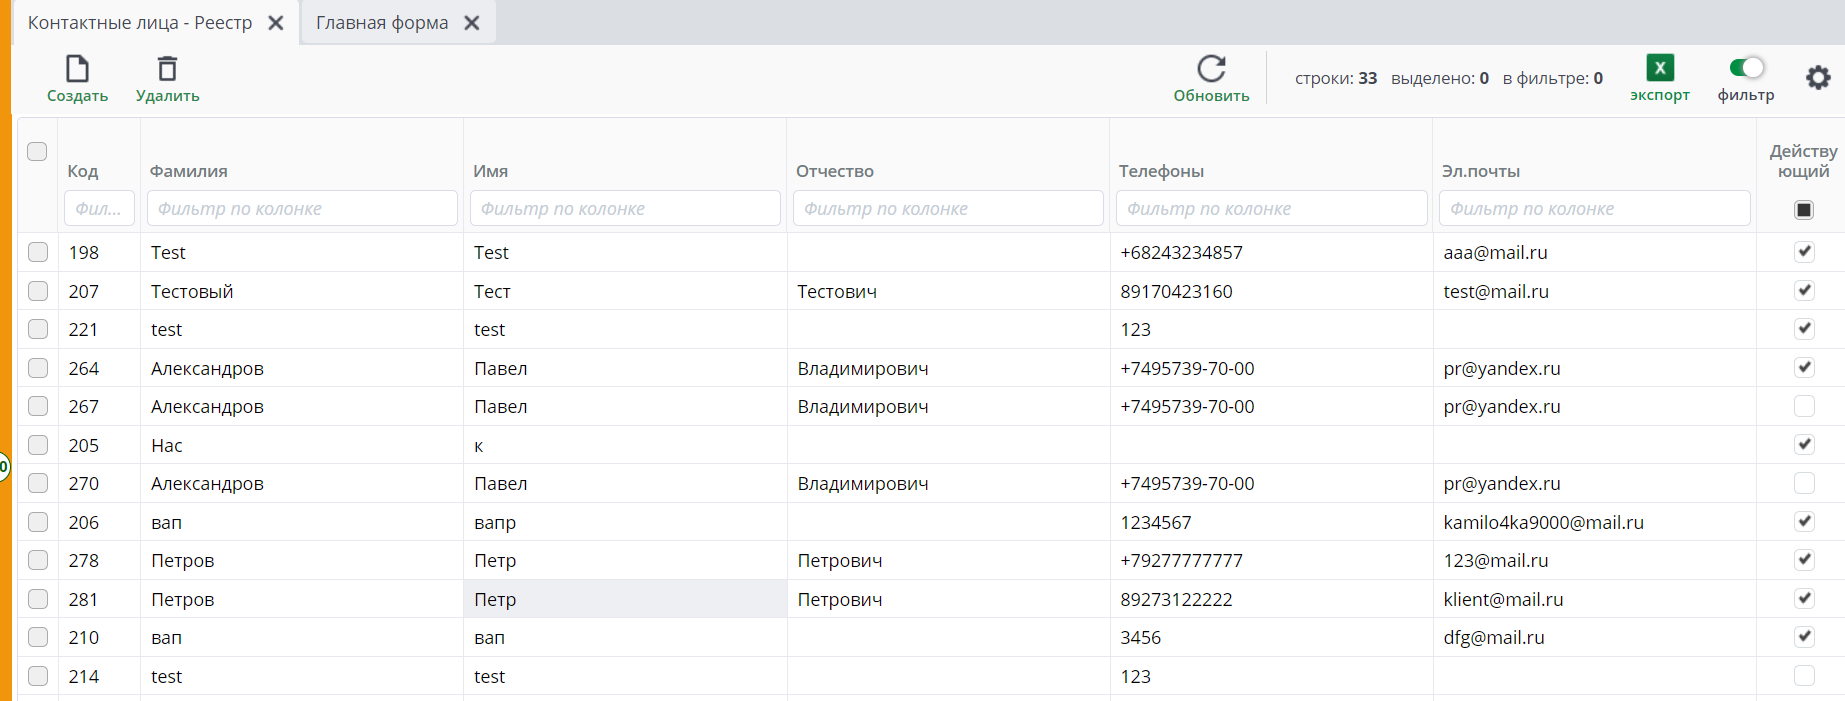Screen dimensions: 1845x701
Task: Sort by the Телефоны column header
Action: click(1161, 171)
